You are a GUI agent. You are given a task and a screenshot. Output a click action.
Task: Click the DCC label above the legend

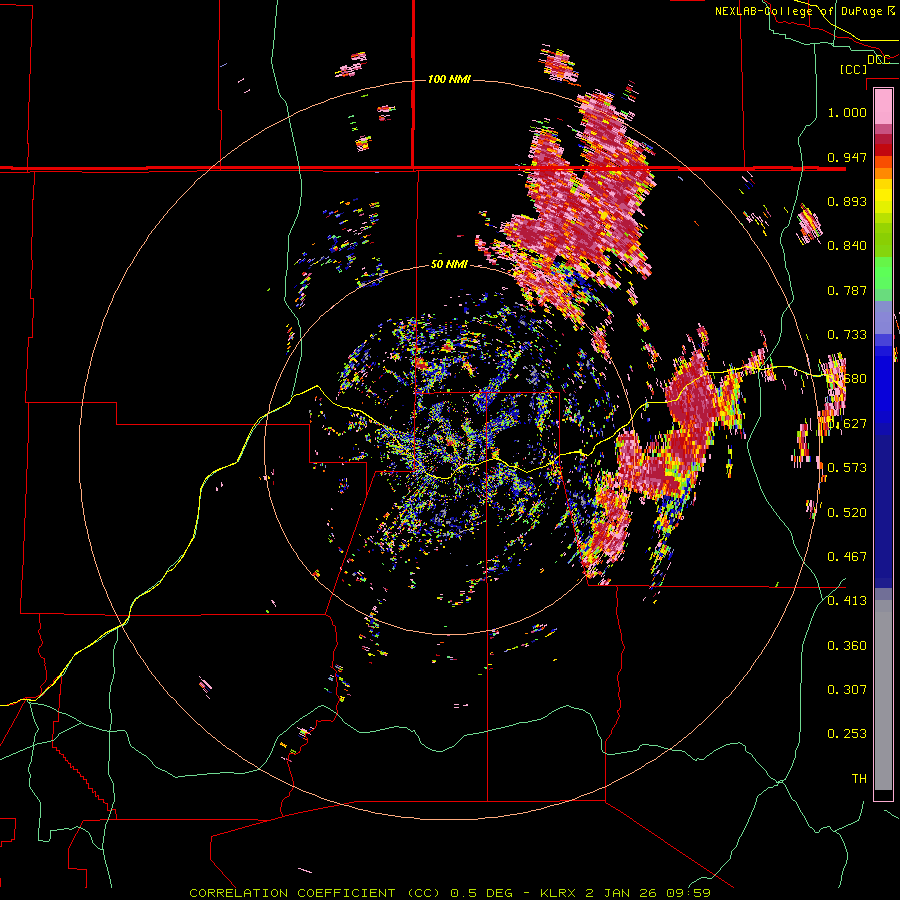878,59
